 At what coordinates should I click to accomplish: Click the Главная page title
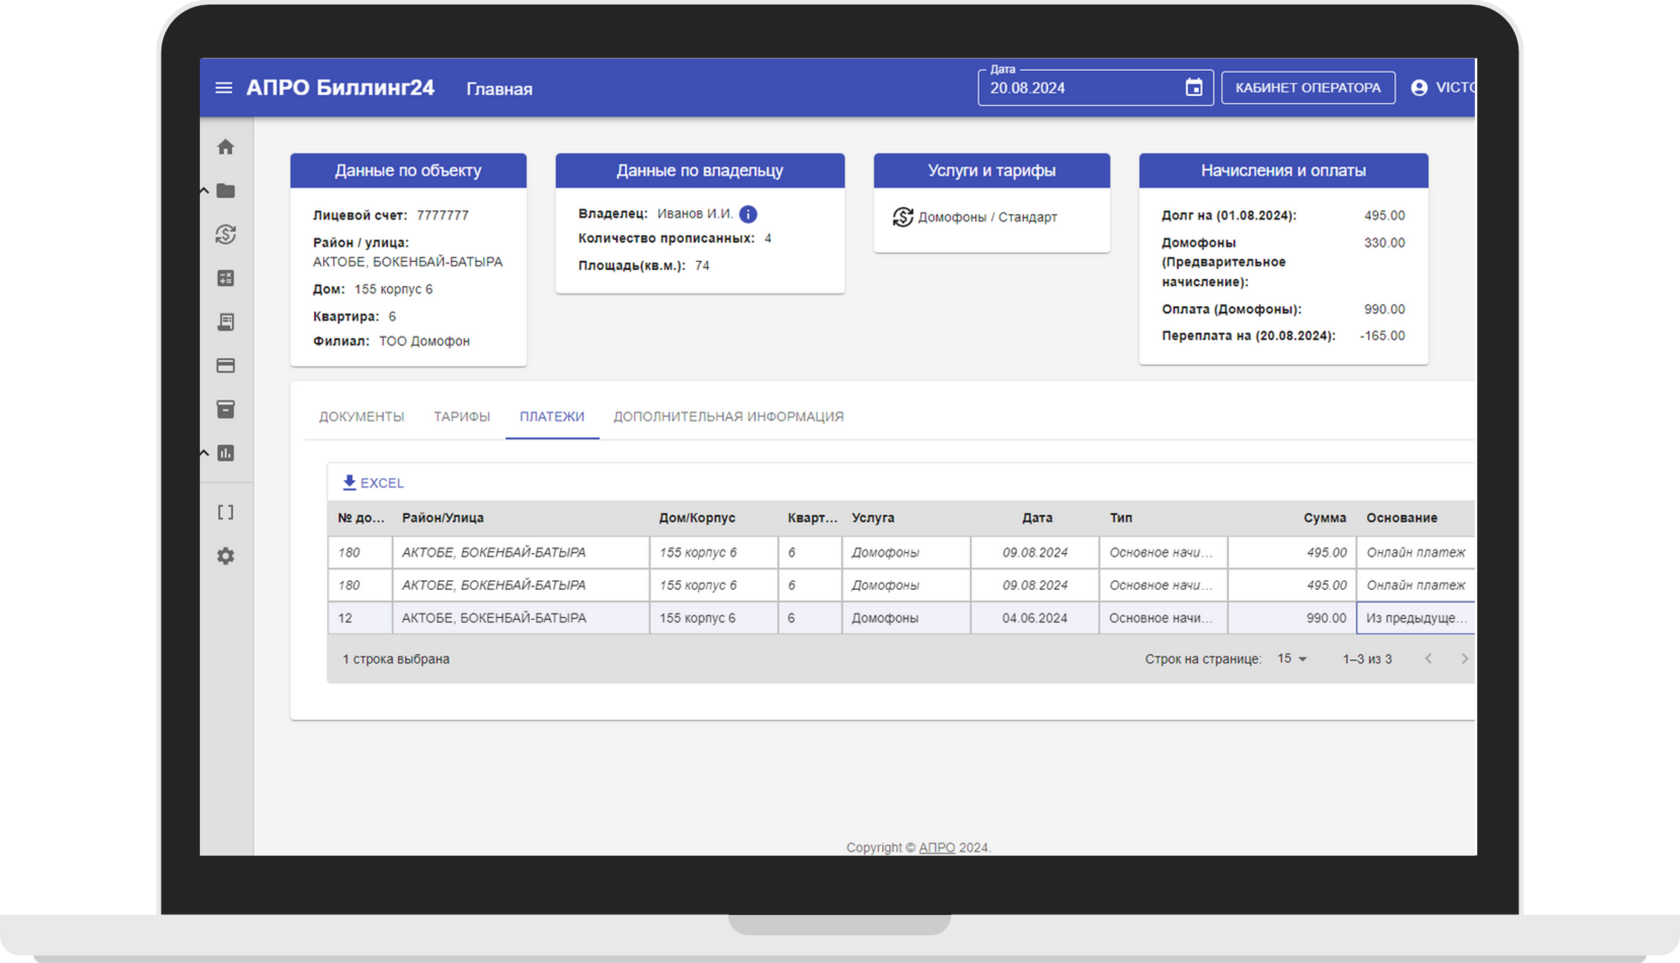tap(499, 89)
